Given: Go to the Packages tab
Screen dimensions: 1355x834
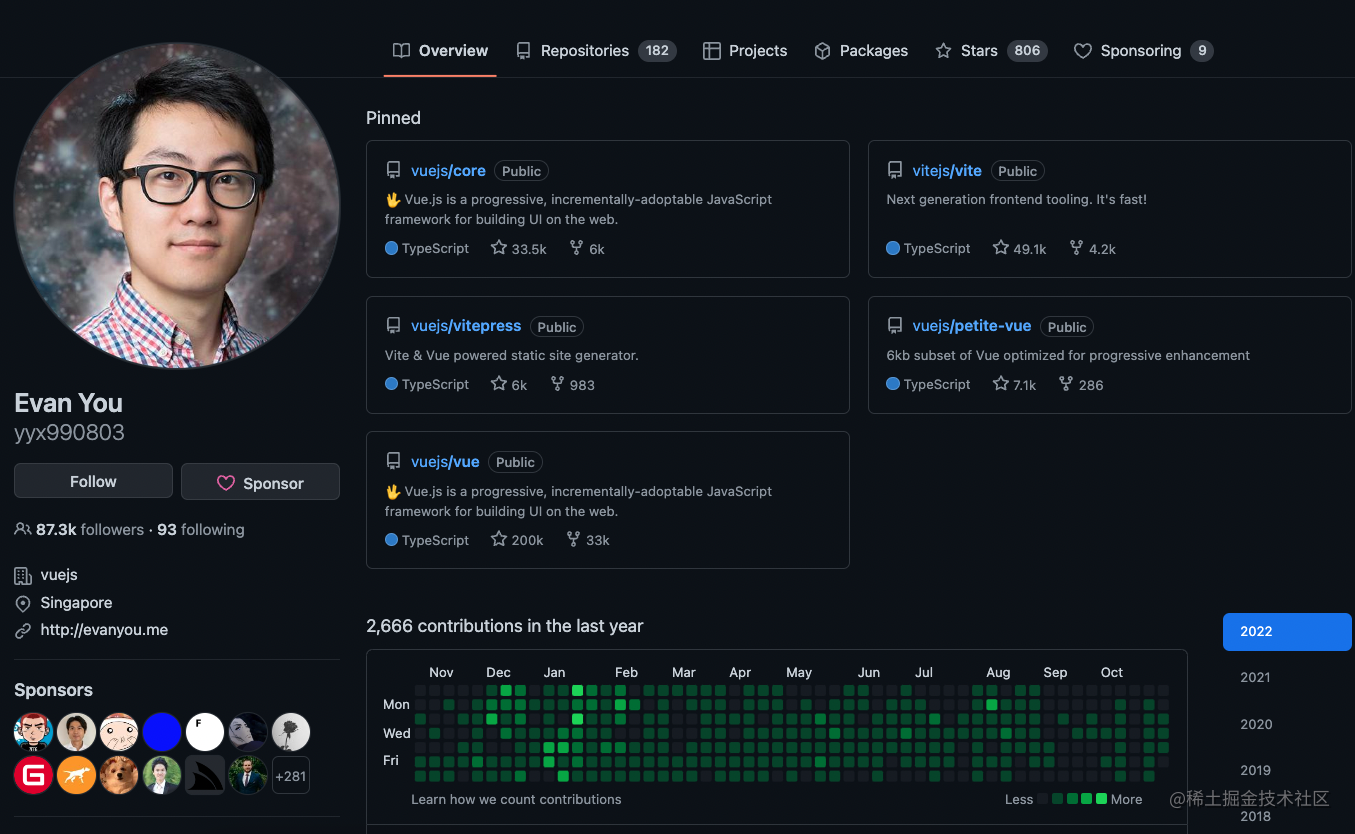Looking at the screenshot, I should pyautogui.click(x=861, y=51).
